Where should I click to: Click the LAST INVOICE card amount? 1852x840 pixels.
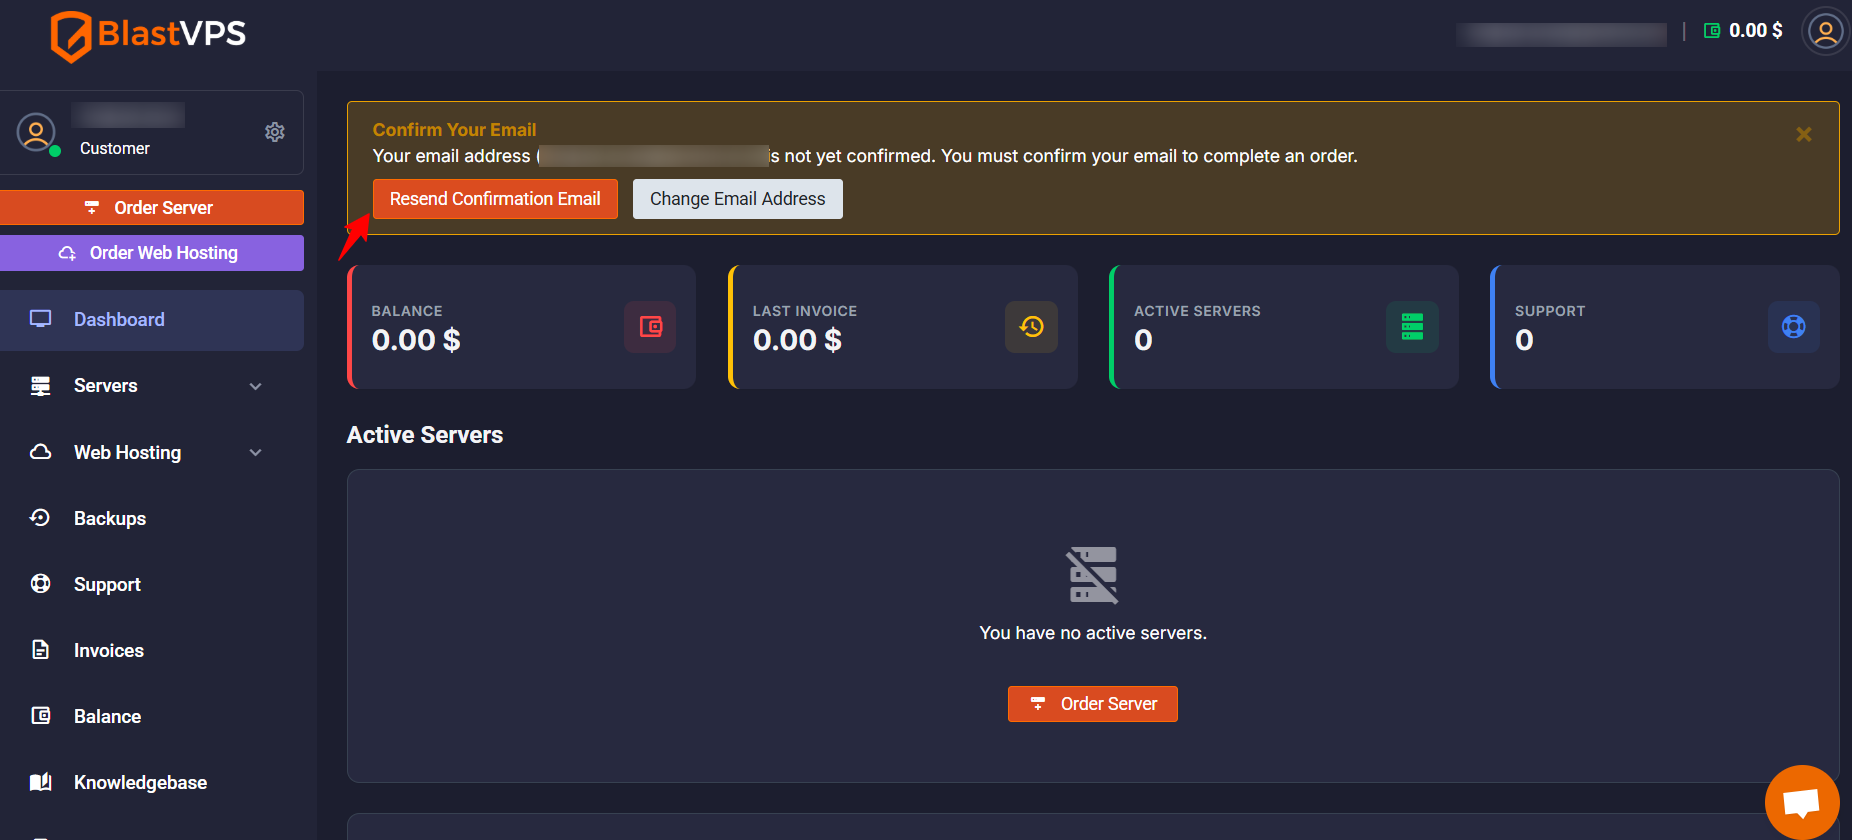tap(797, 341)
